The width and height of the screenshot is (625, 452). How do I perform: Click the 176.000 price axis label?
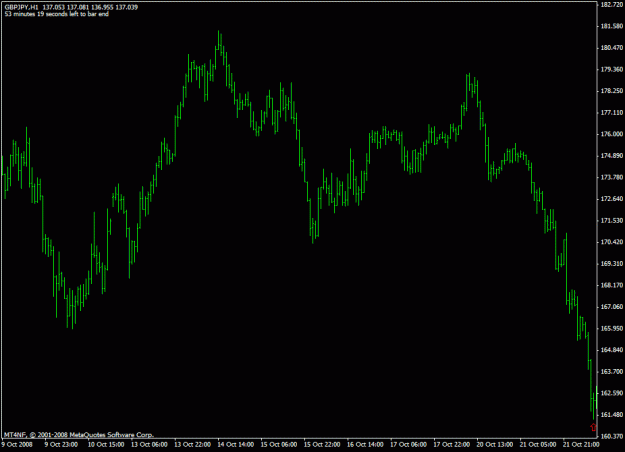[611, 134]
